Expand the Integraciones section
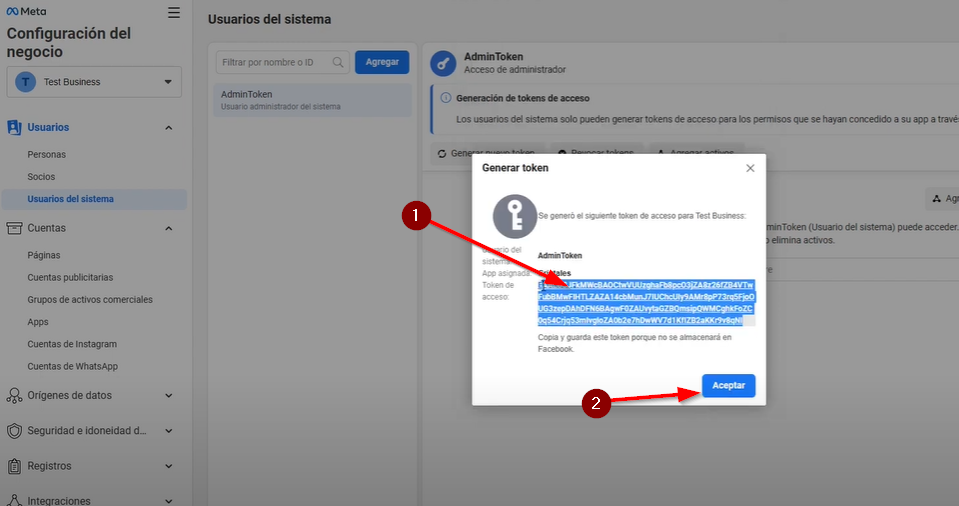959x506 pixels. (x=169, y=501)
